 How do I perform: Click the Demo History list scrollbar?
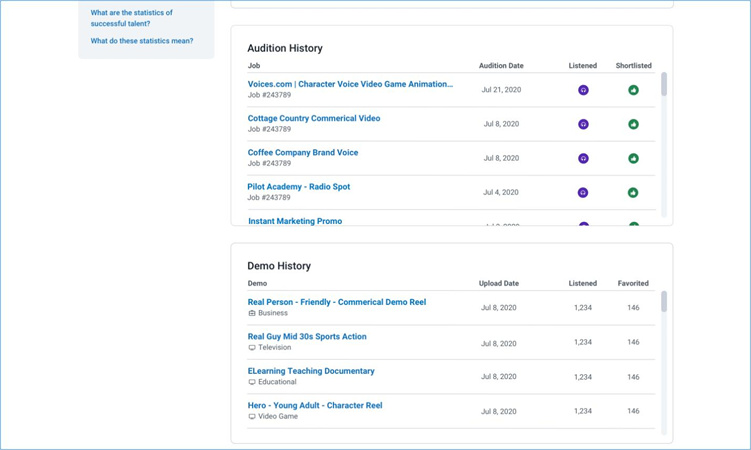(x=664, y=302)
